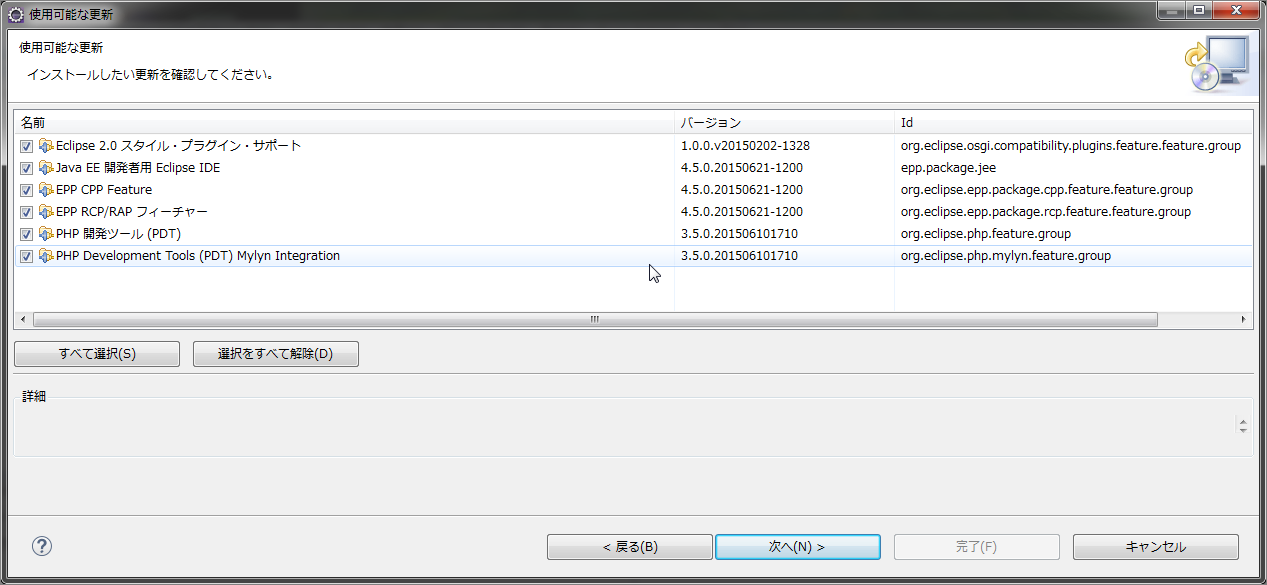The image size is (1267, 585).
Task: Click the 次へ(N) button to continue
Action: [x=797, y=546]
